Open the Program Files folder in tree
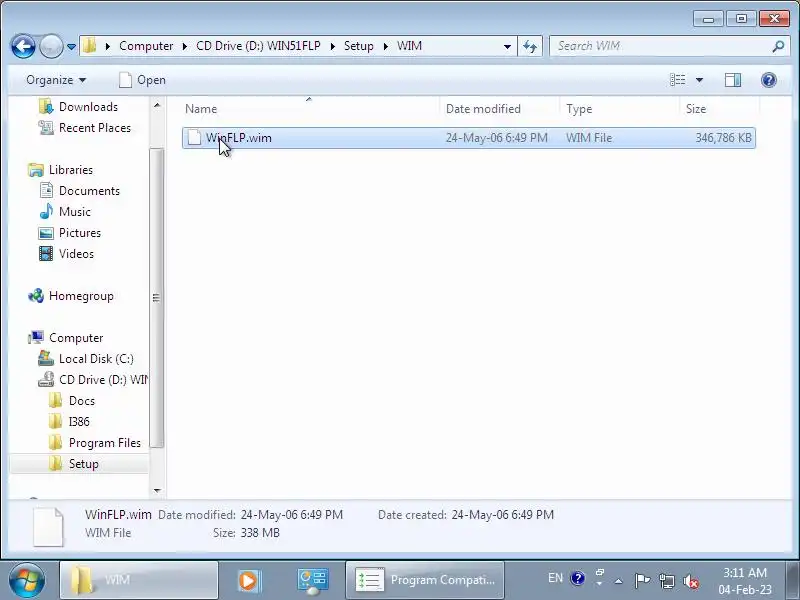This screenshot has height=600, width=800. click(x=95, y=443)
